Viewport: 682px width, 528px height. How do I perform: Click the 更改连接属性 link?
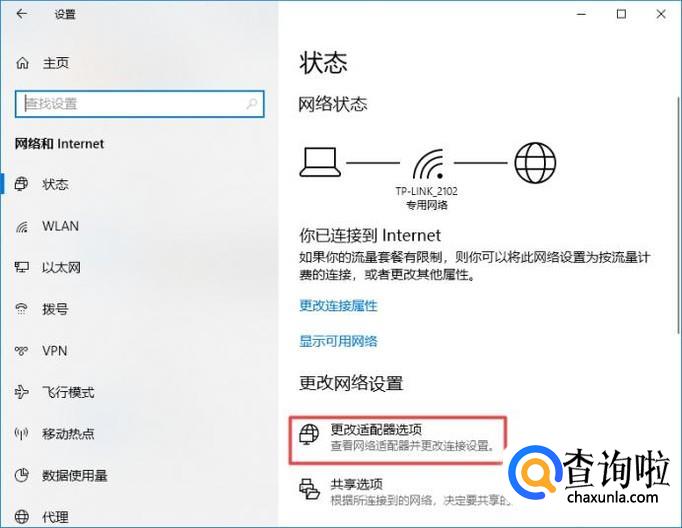click(338, 306)
